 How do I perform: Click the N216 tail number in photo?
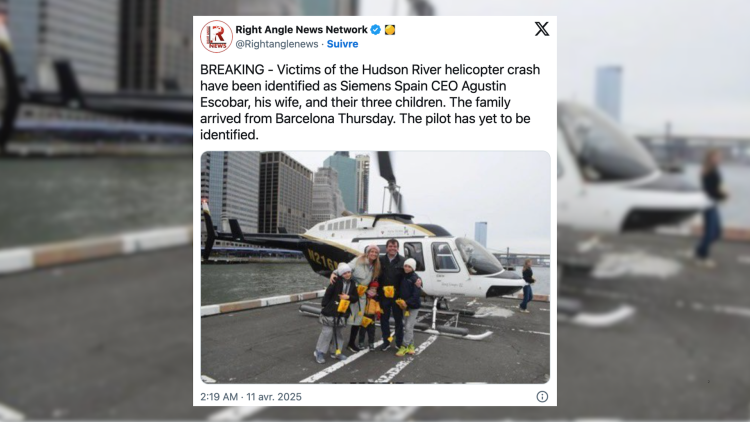coord(322,259)
